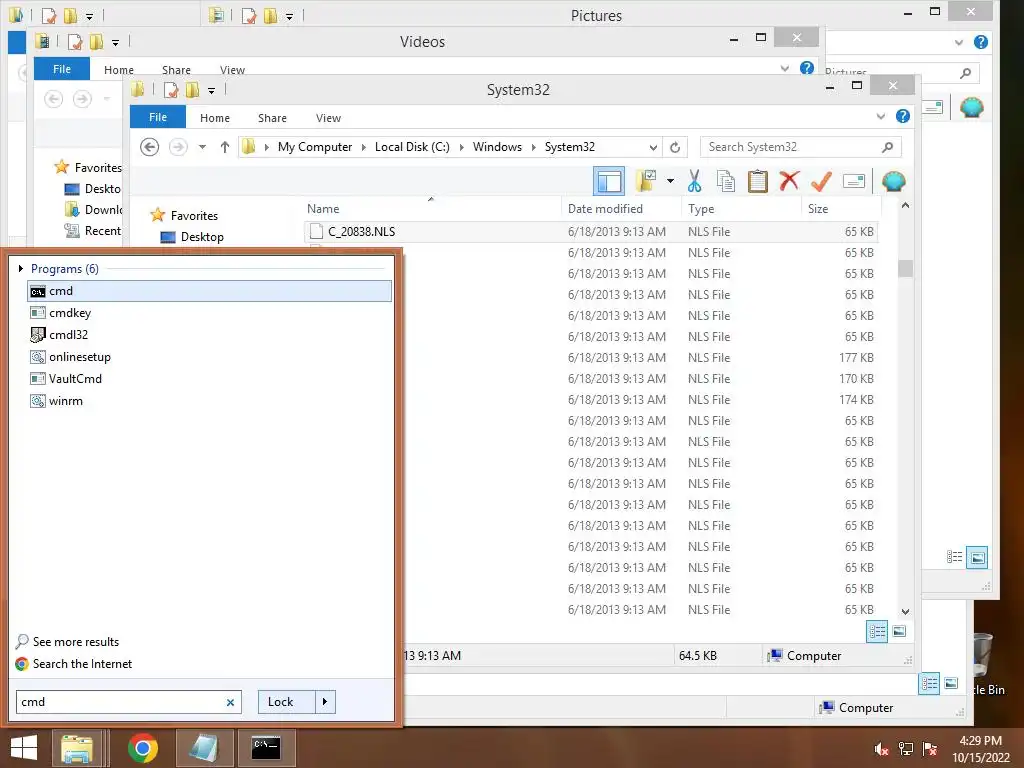
Task: Open the folder options icon in System32 toolbar
Action: pos(645,181)
